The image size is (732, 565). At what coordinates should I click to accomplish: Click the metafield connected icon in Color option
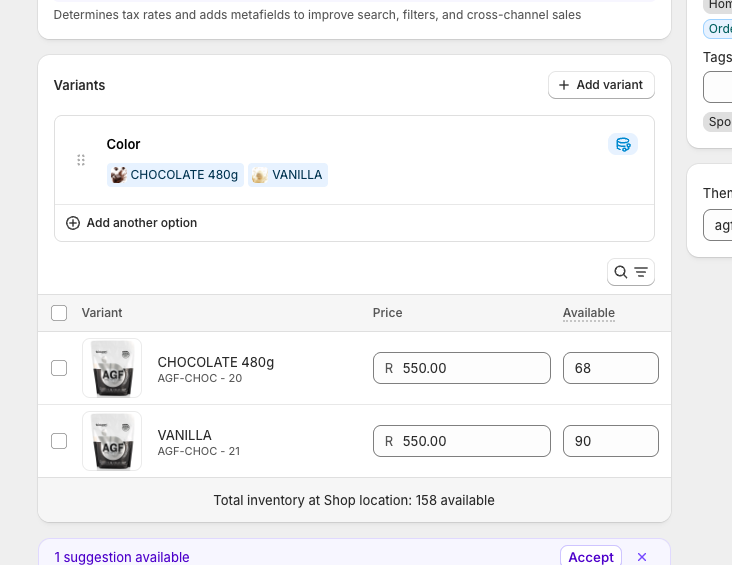click(x=623, y=145)
